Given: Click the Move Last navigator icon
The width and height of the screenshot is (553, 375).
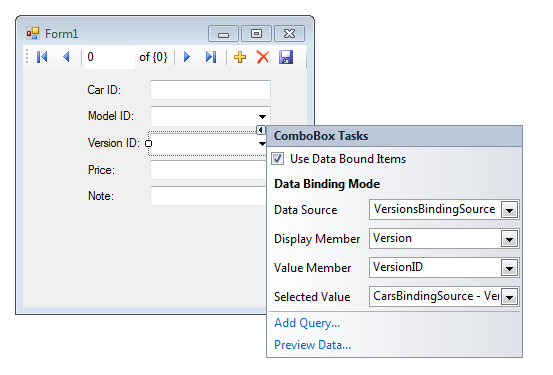Looking at the screenshot, I should (x=211, y=57).
